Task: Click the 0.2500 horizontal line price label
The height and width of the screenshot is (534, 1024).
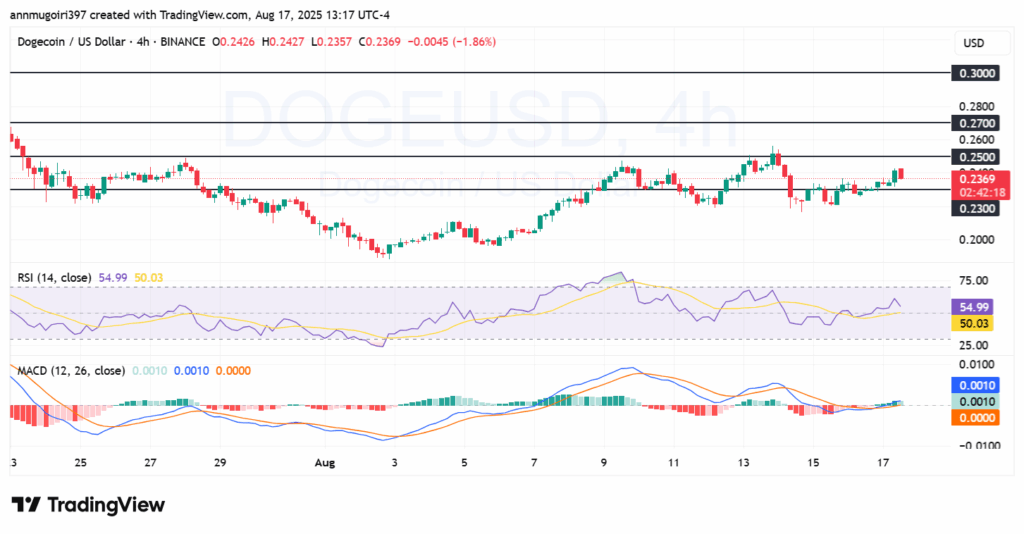Action: pyautogui.click(x=976, y=157)
